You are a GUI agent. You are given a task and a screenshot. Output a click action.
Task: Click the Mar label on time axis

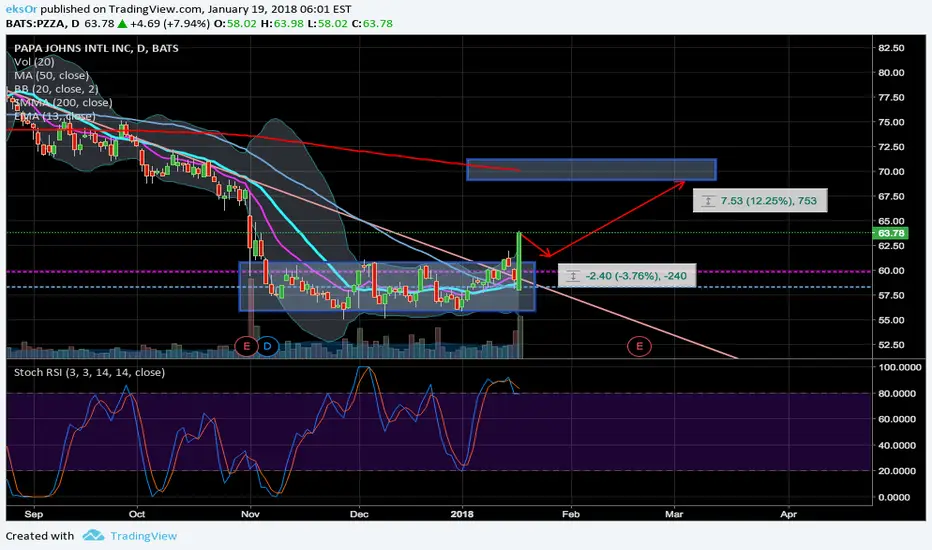click(674, 514)
